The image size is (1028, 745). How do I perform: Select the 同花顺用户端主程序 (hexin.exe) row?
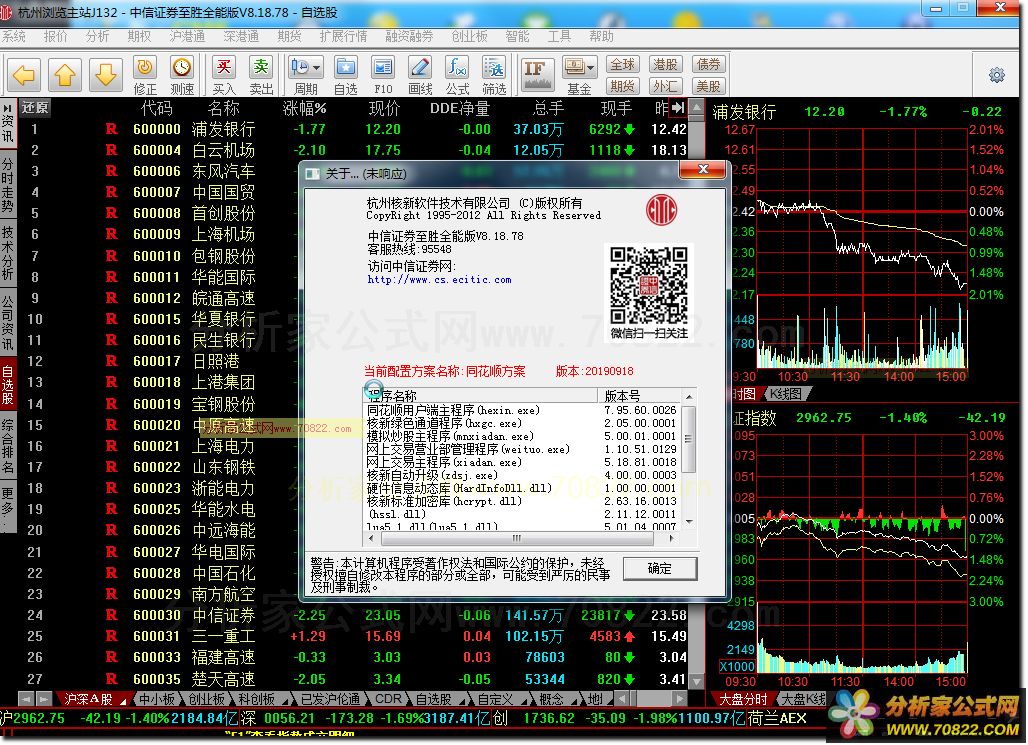coord(522,411)
